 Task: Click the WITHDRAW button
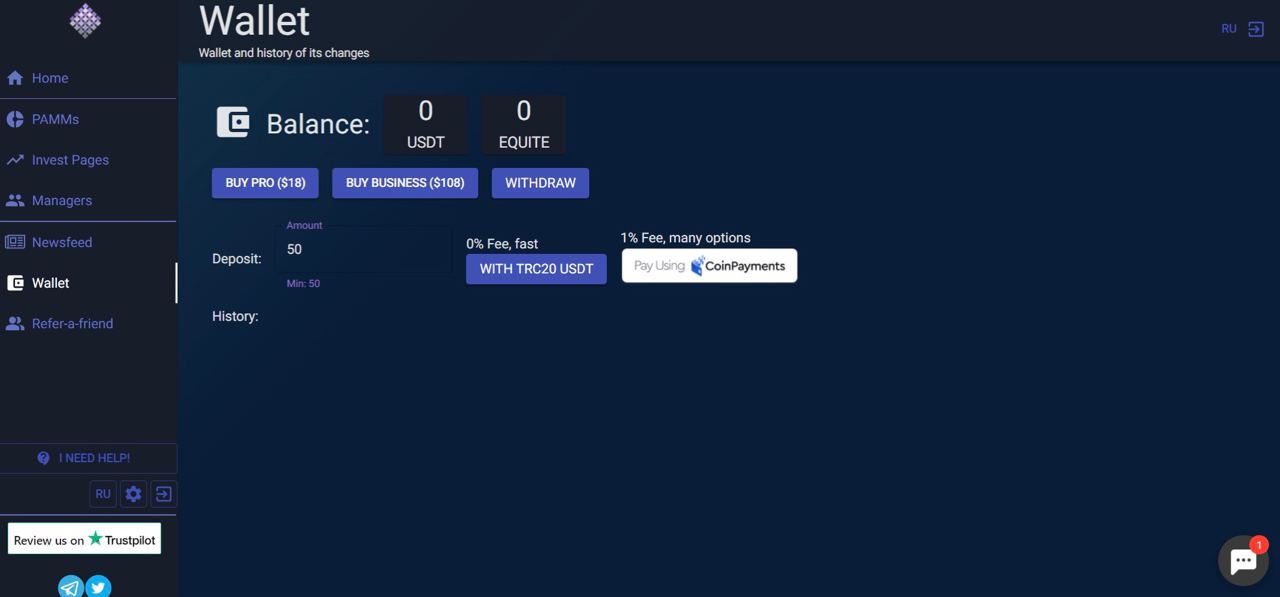540,183
